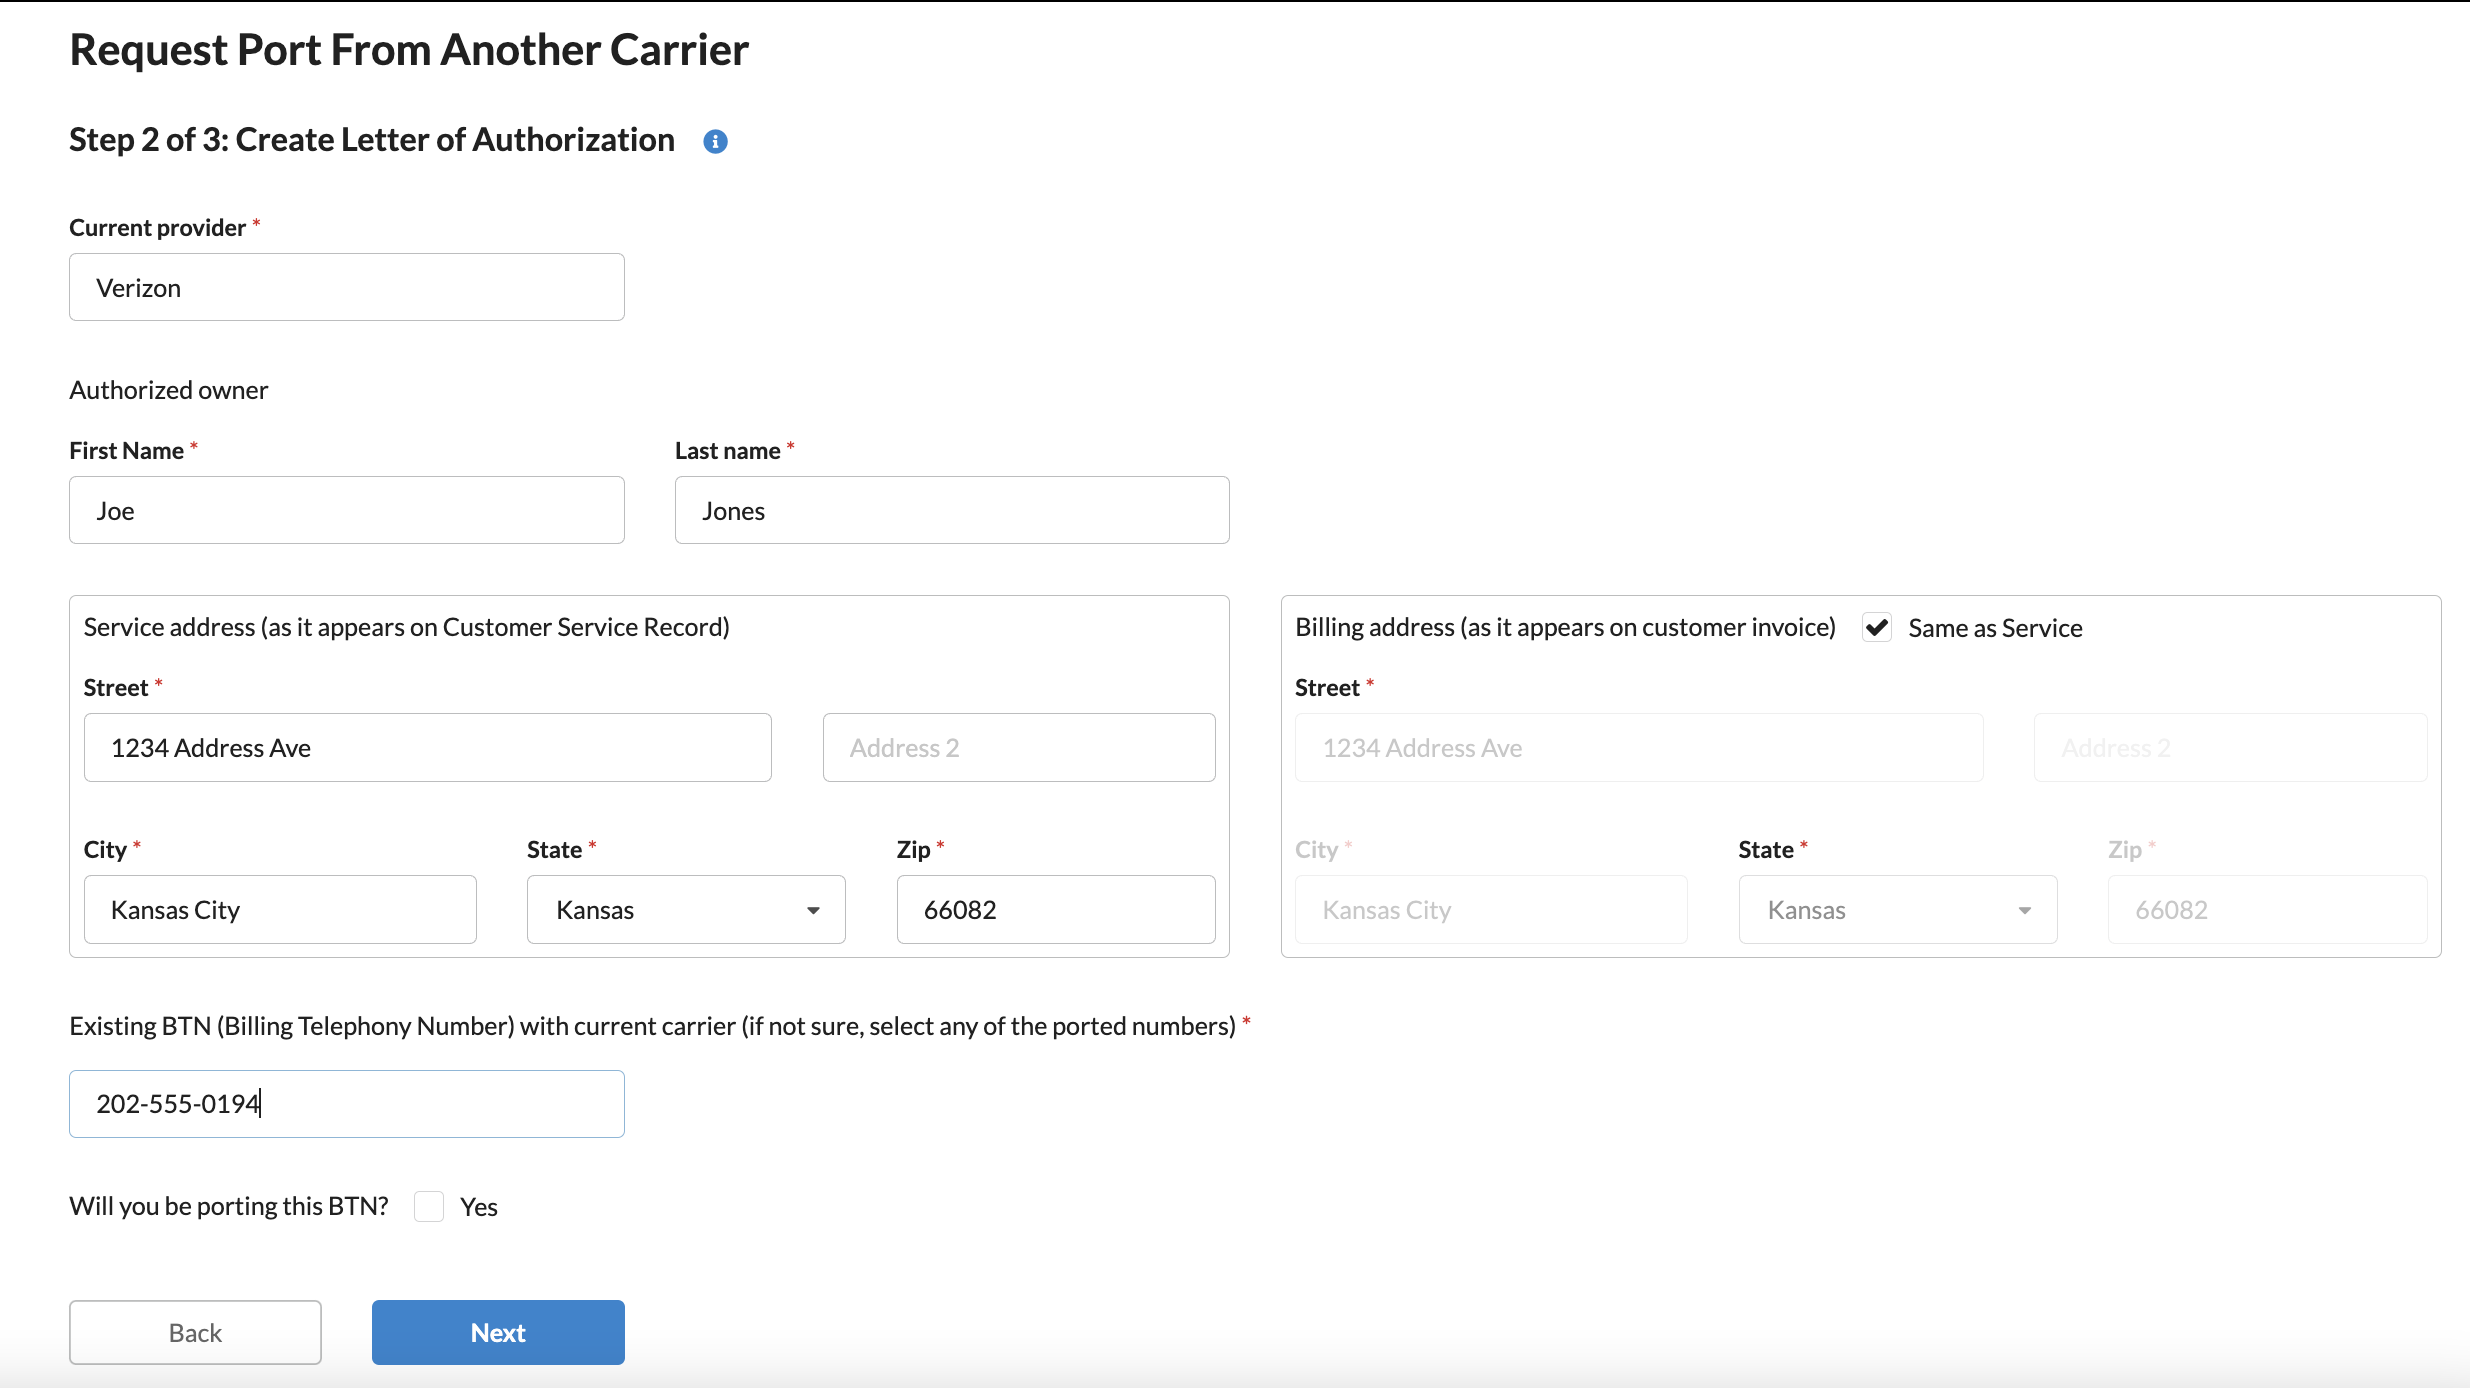The width and height of the screenshot is (2470, 1388).
Task: Click the Service address Street field
Action: pyautogui.click(x=427, y=748)
